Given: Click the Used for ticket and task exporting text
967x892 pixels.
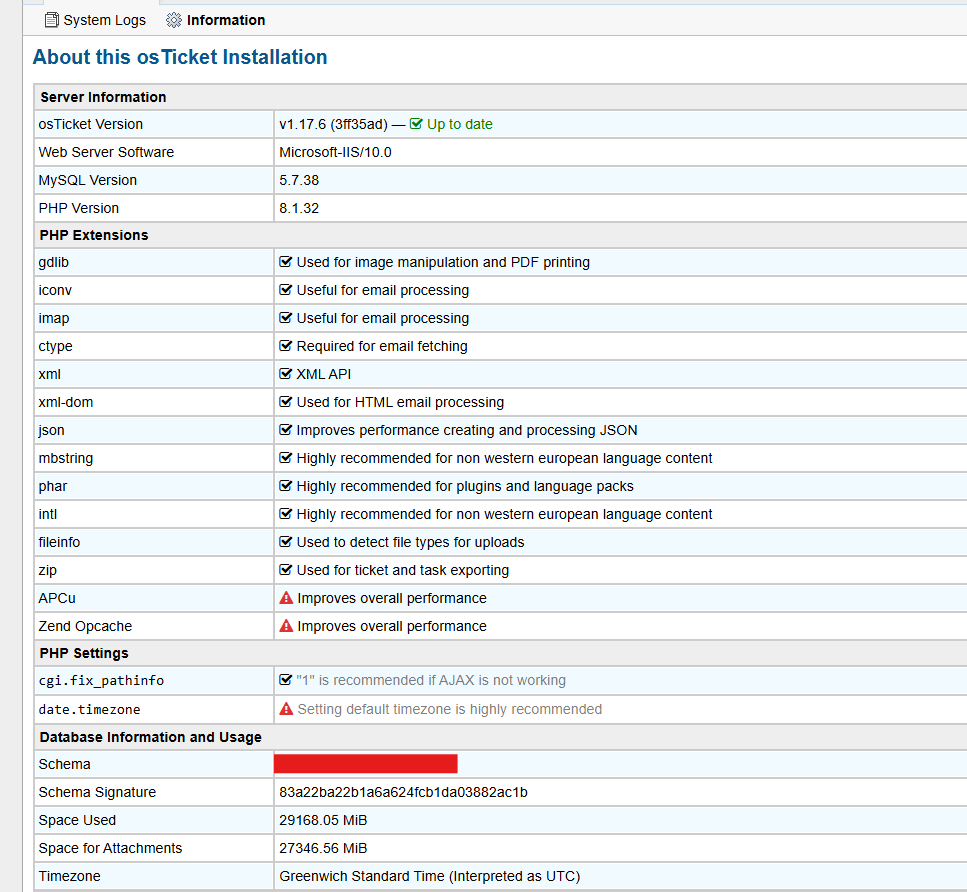Looking at the screenshot, I should [x=403, y=570].
